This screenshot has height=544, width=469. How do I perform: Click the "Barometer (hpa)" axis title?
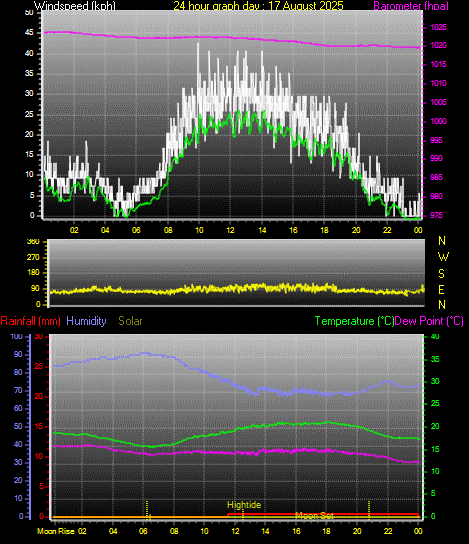click(x=411, y=6)
